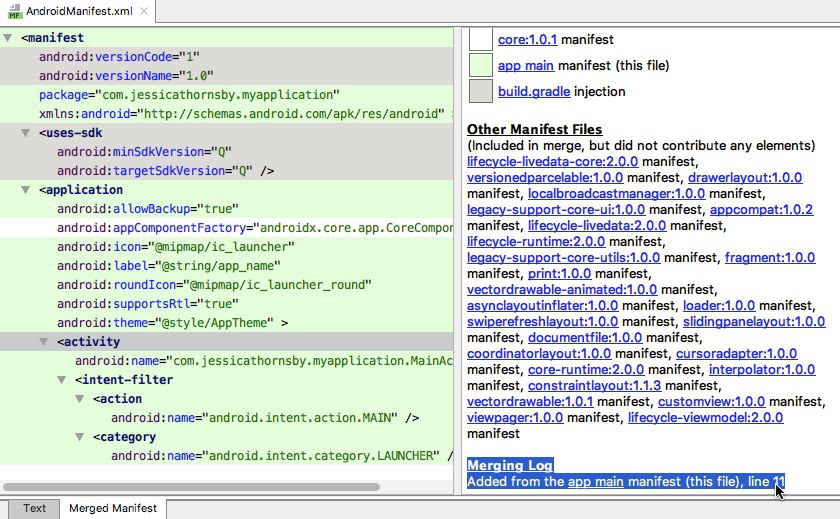Screen dimensions: 840x519
Task: Click the horizontal scrollbar under manifest tree
Action: pyautogui.click(x=190, y=487)
